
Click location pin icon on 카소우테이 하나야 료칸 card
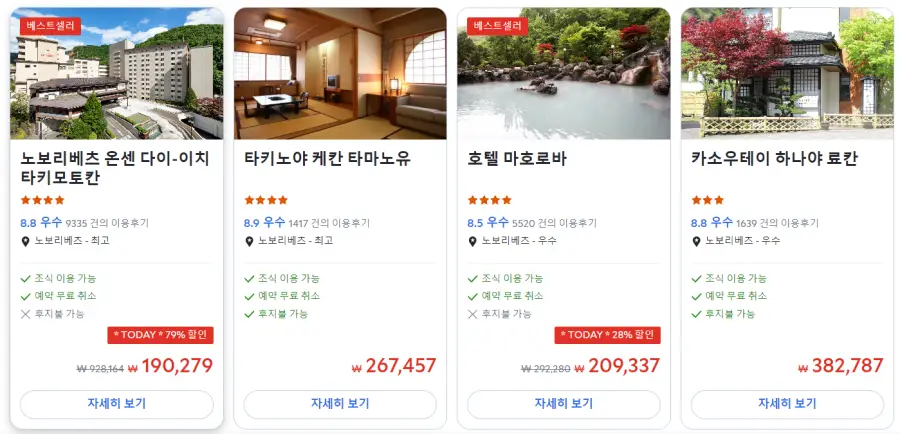coord(696,241)
